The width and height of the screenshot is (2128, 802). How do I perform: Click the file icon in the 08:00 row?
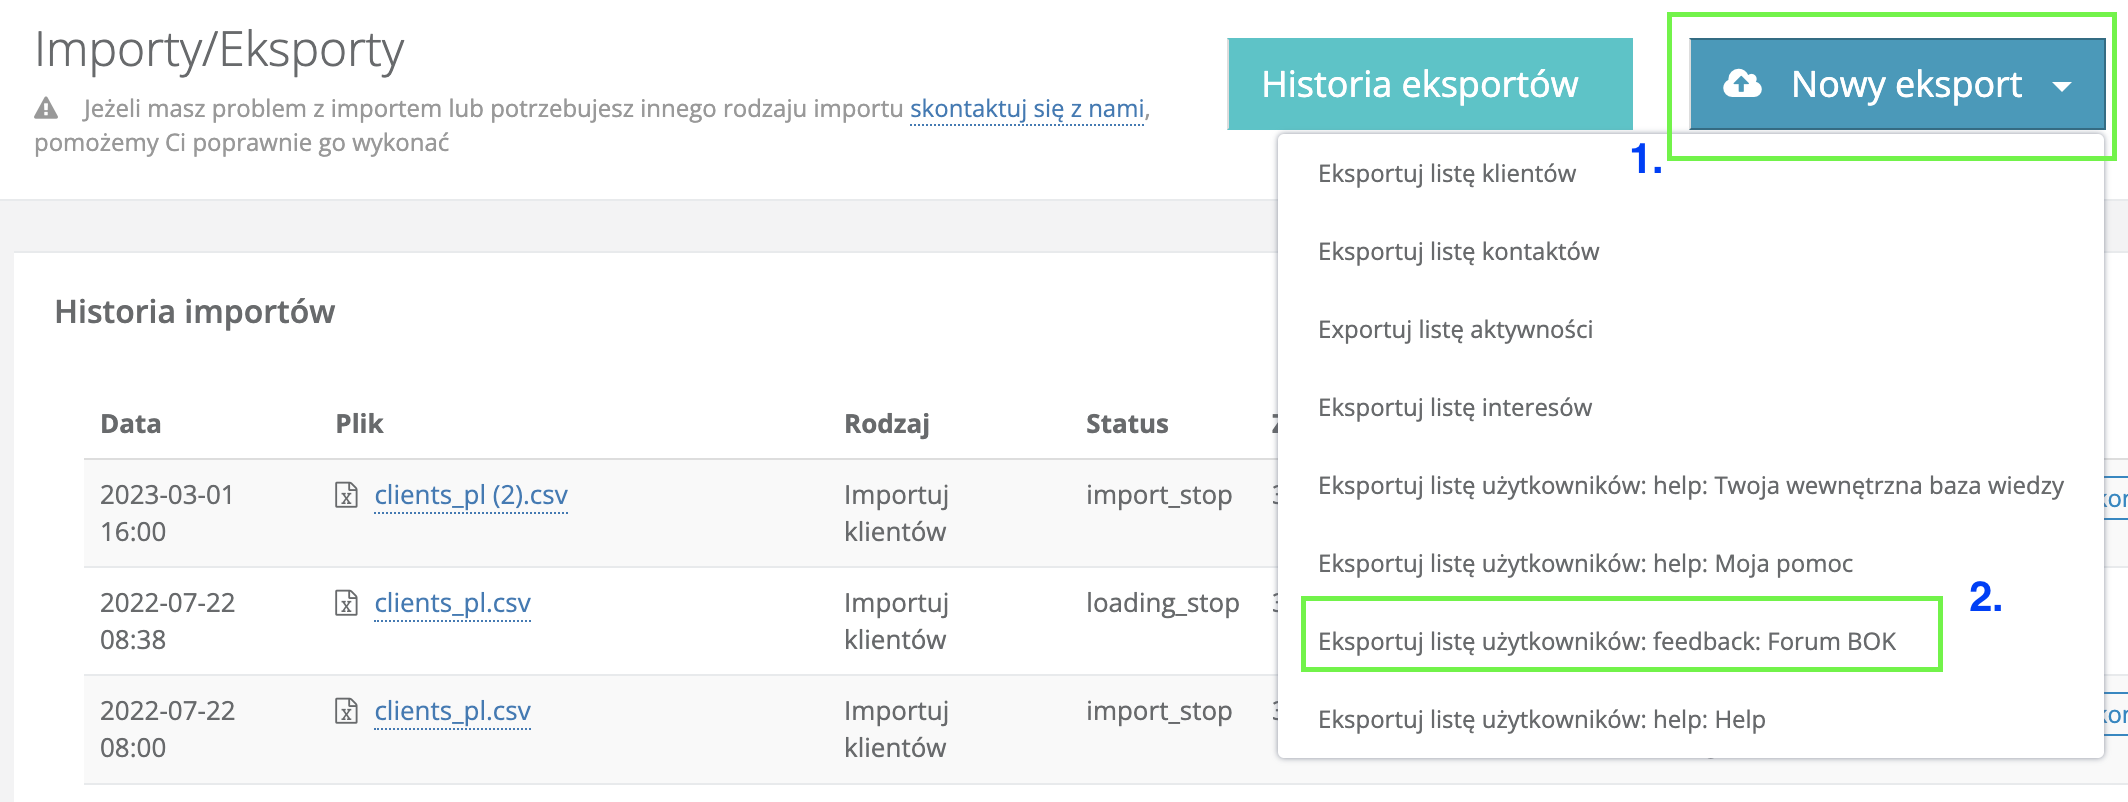346,711
